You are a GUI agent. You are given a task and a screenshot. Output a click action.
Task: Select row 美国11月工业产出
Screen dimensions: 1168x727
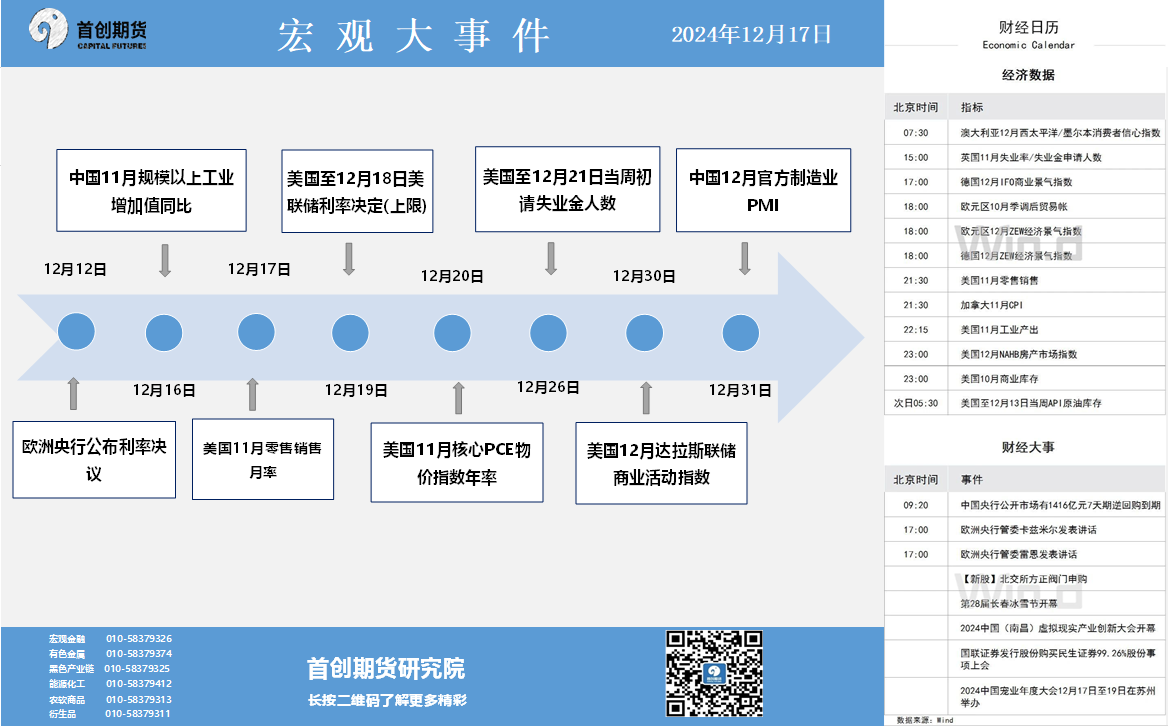pyautogui.click(x=1025, y=329)
